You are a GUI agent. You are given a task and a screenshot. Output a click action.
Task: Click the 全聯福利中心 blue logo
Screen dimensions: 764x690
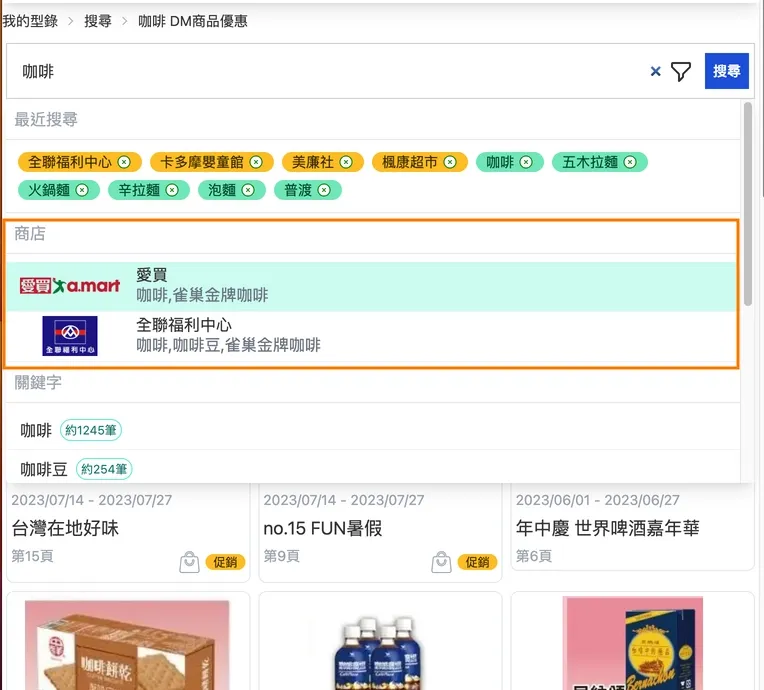(x=70, y=336)
